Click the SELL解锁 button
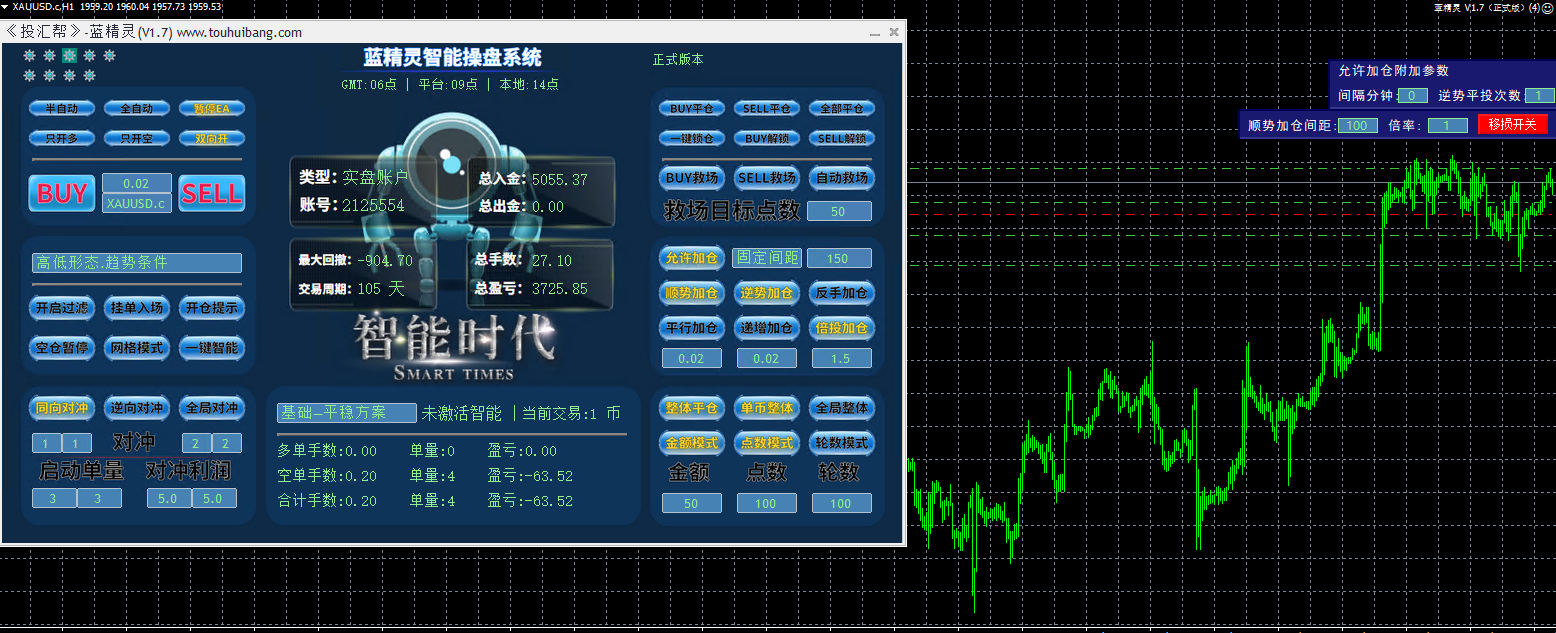Screen dimensions: 1556x633 [x=841, y=138]
